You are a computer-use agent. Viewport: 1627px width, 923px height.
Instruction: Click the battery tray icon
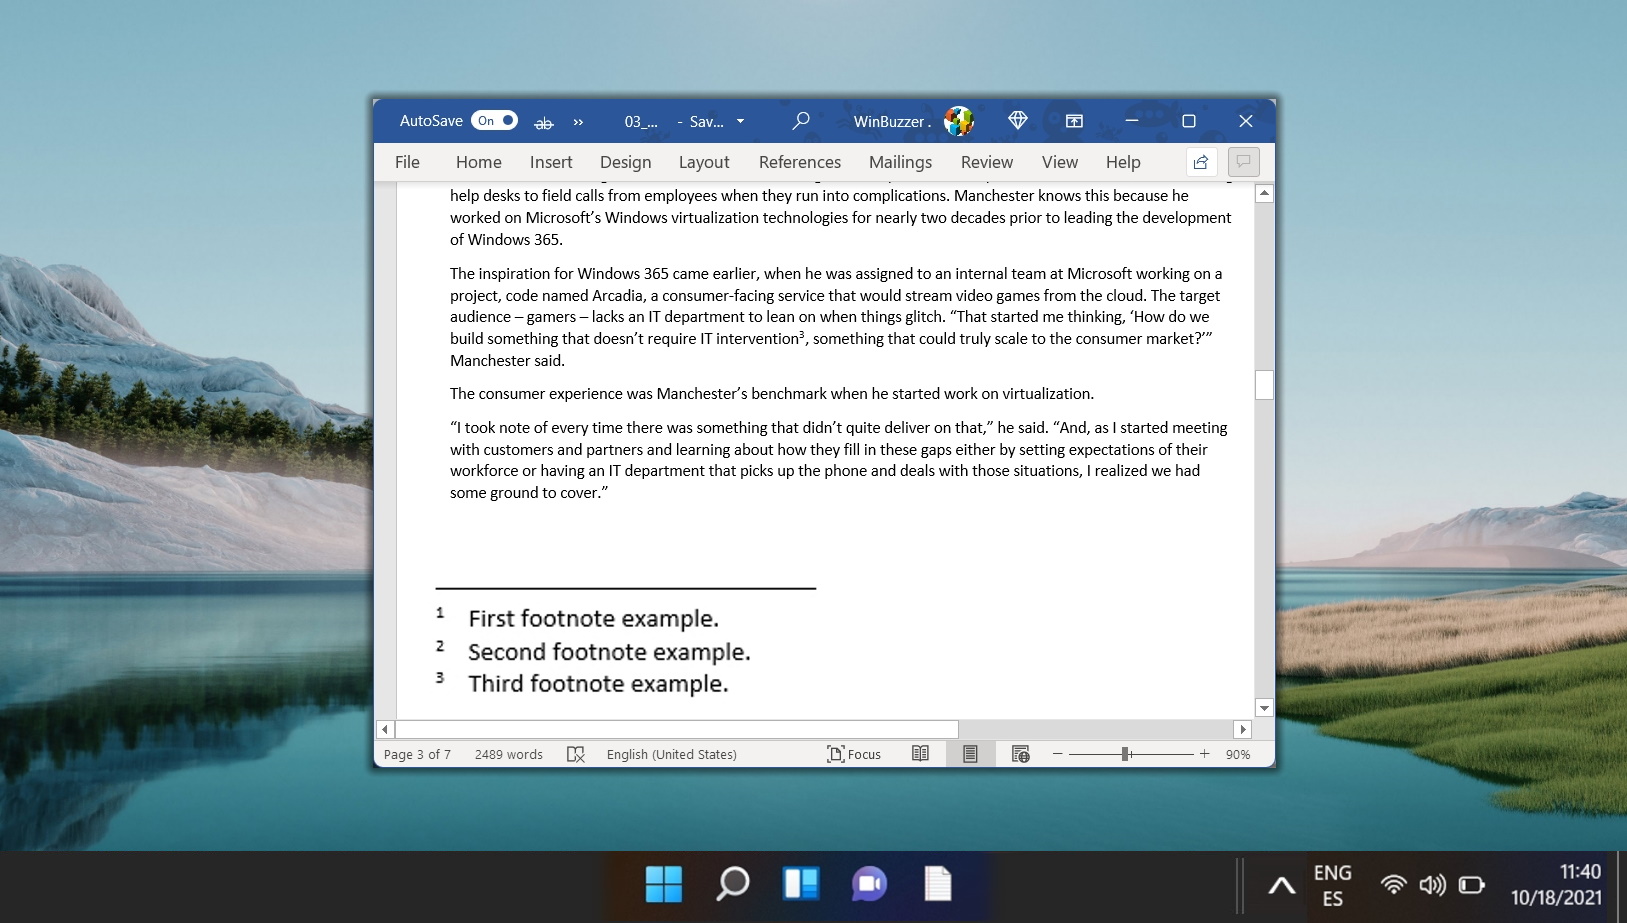(x=1471, y=885)
